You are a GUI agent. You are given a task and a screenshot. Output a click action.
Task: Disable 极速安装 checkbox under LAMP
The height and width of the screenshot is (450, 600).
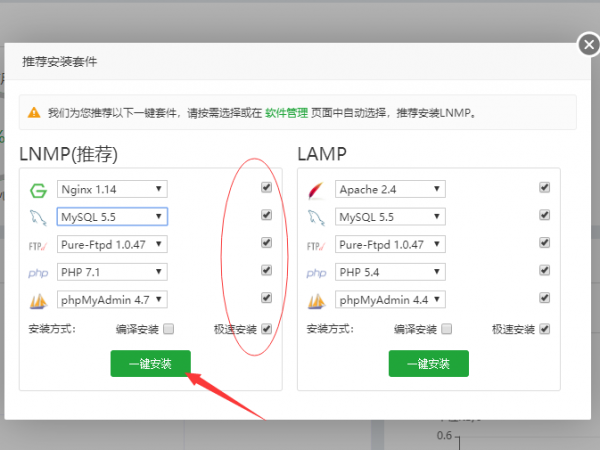544,328
